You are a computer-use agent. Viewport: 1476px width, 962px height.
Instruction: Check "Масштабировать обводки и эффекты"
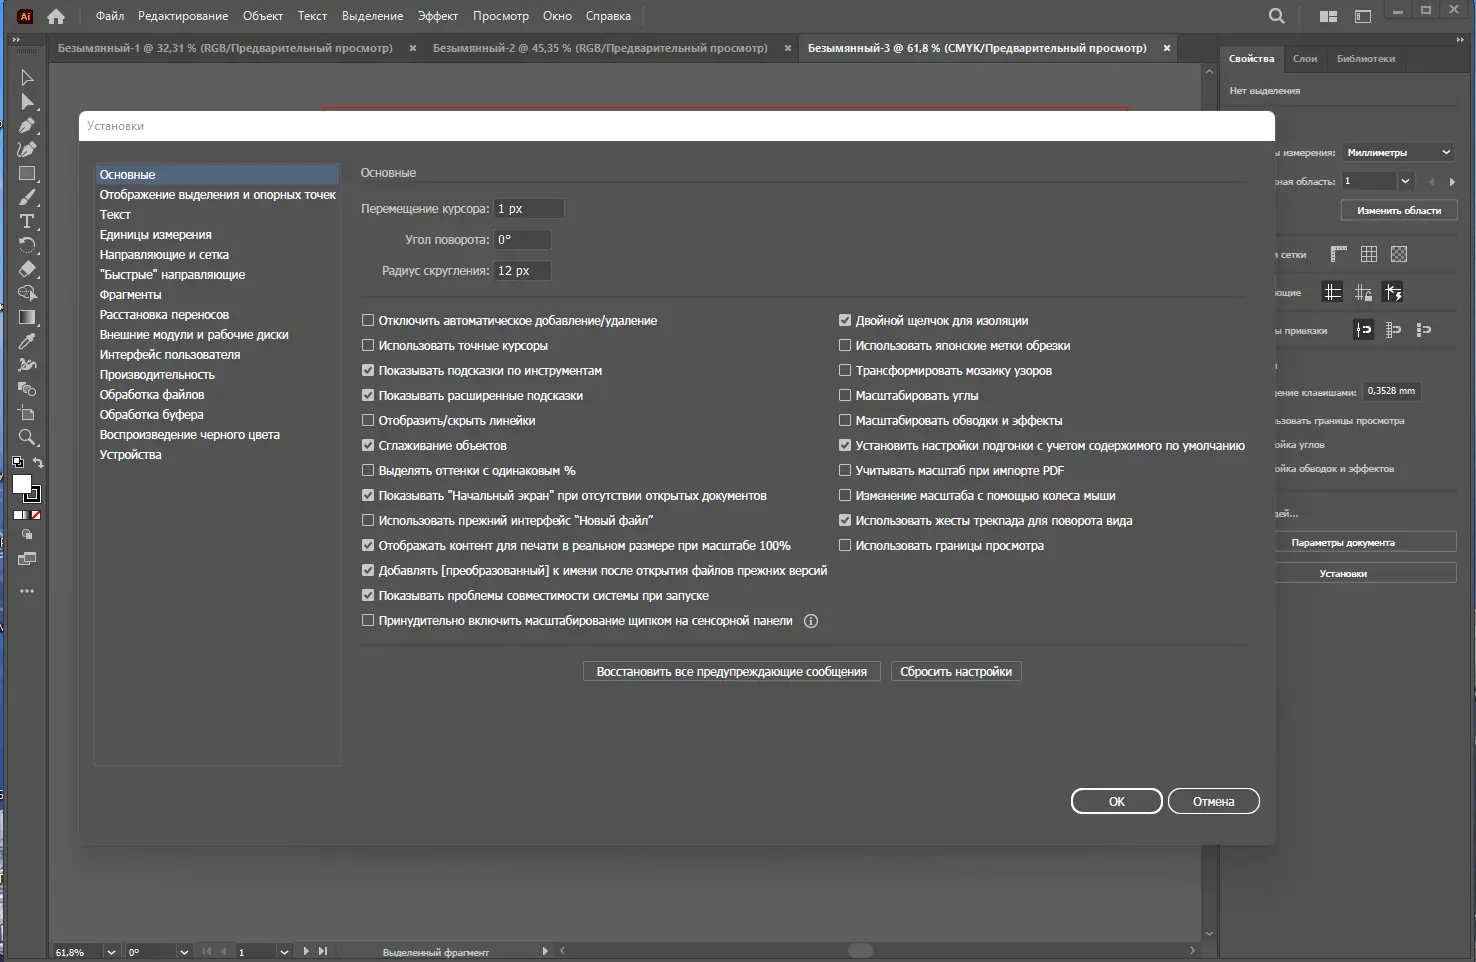[x=845, y=421]
